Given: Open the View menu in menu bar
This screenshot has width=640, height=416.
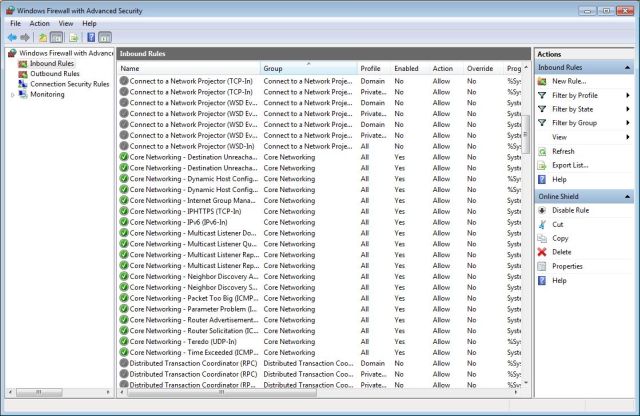Looking at the screenshot, I should click(66, 23).
